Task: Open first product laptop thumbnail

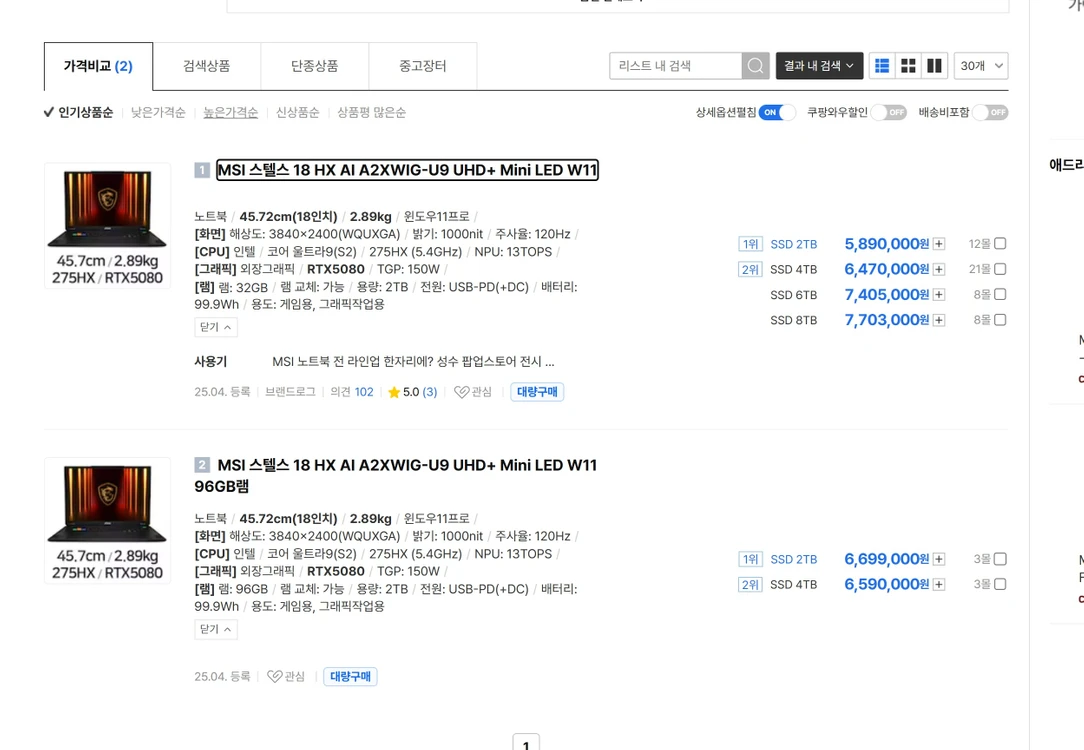Action: pos(107,225)
